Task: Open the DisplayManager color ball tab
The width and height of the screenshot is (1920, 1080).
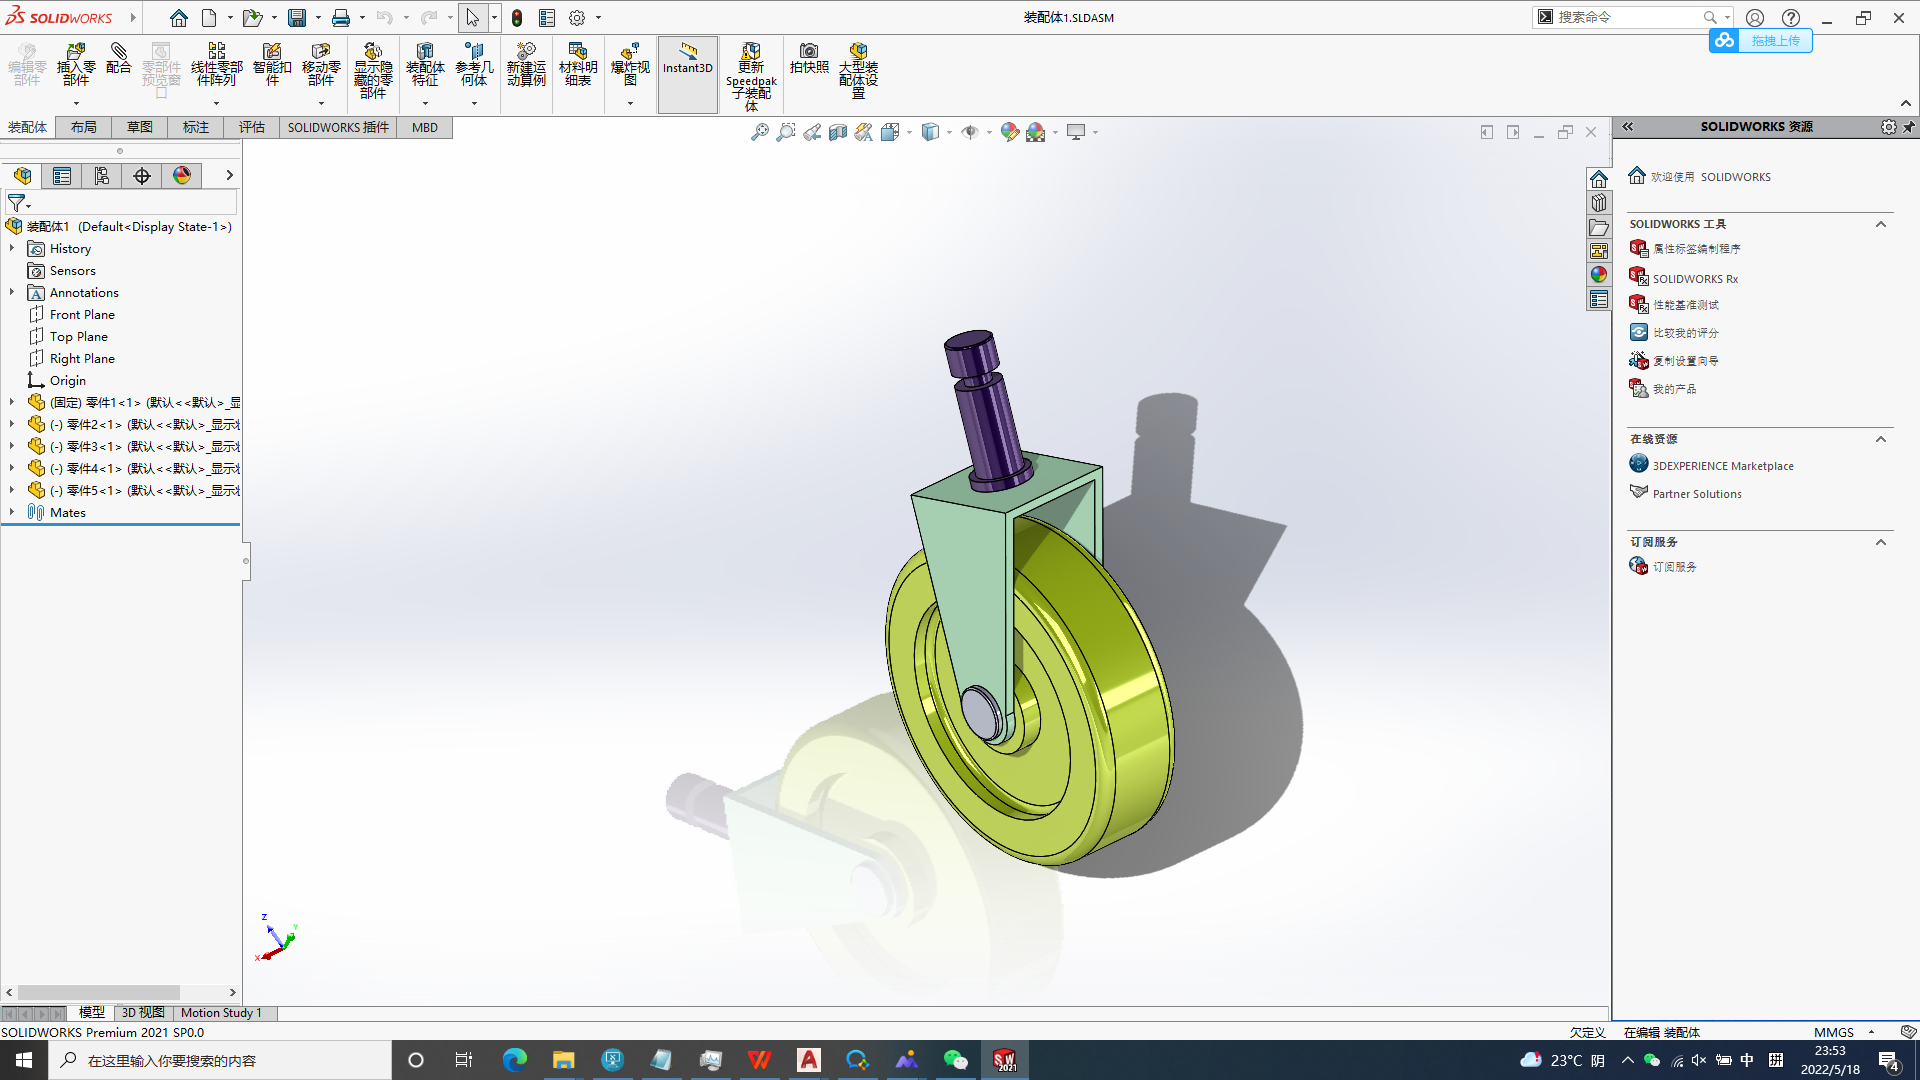Action: pyautogui.click(x=182, y=176)
